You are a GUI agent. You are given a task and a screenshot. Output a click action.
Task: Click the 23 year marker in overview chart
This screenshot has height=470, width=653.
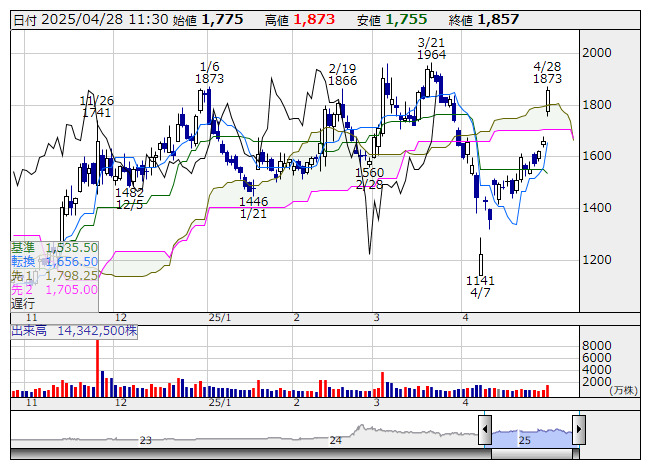145,440
